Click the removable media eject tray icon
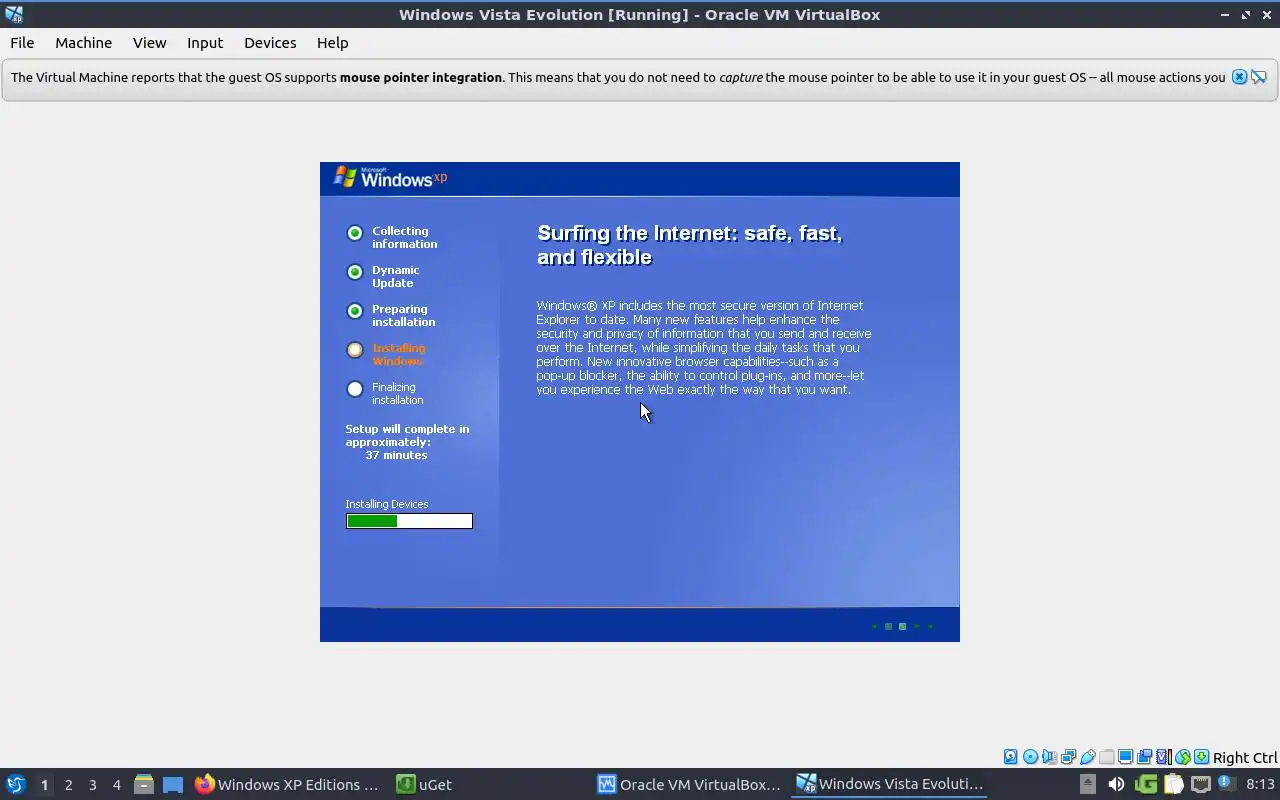The width and height of the screenshot is (1280, 800). [x=1088, y=784]
